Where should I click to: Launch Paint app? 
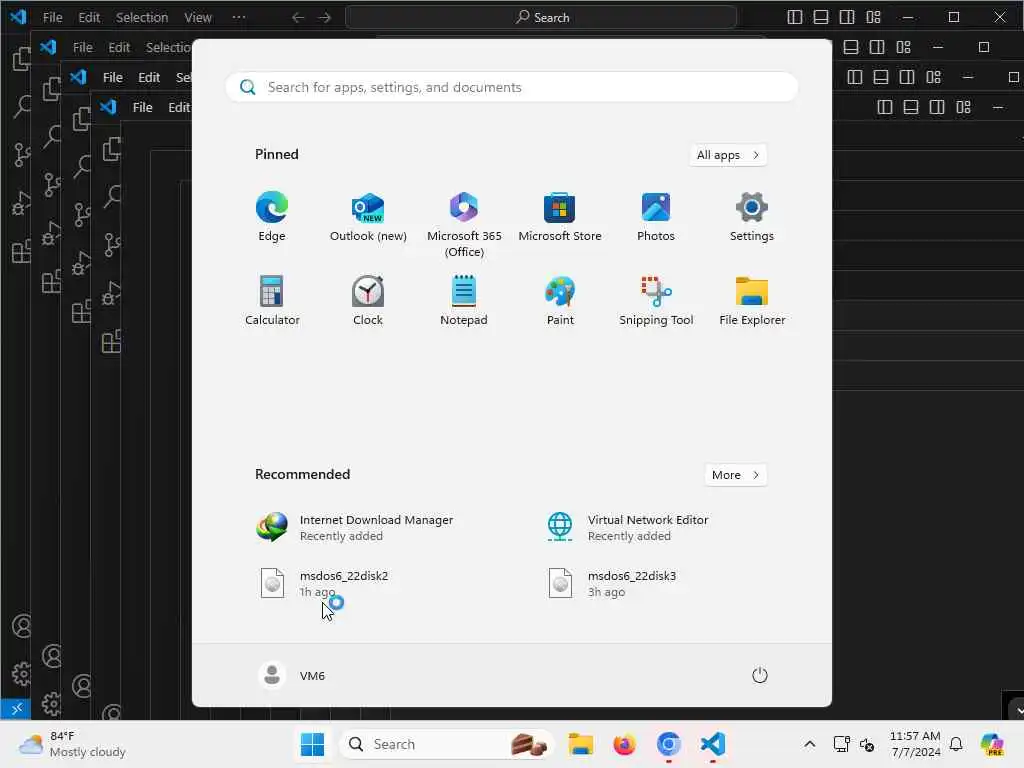pyautogui.click(x=560, y=300)
